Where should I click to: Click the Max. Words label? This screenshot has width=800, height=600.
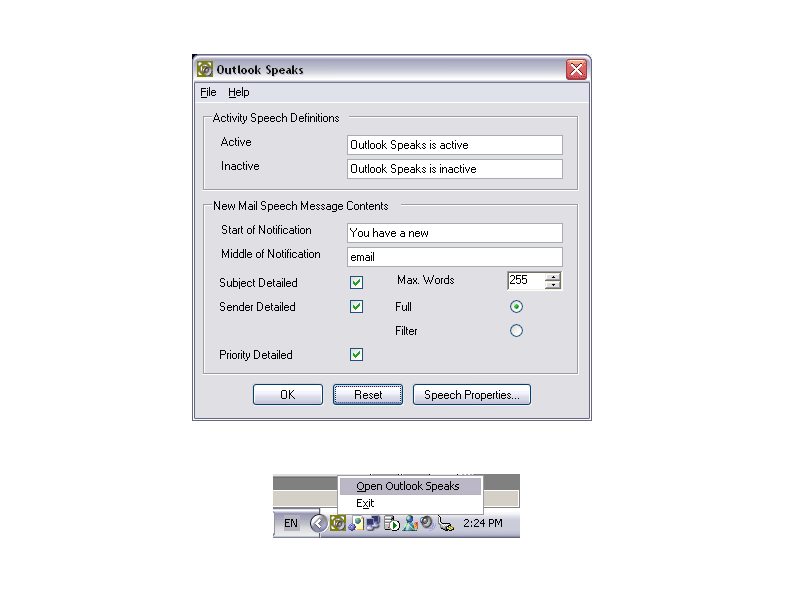(426, 280)
